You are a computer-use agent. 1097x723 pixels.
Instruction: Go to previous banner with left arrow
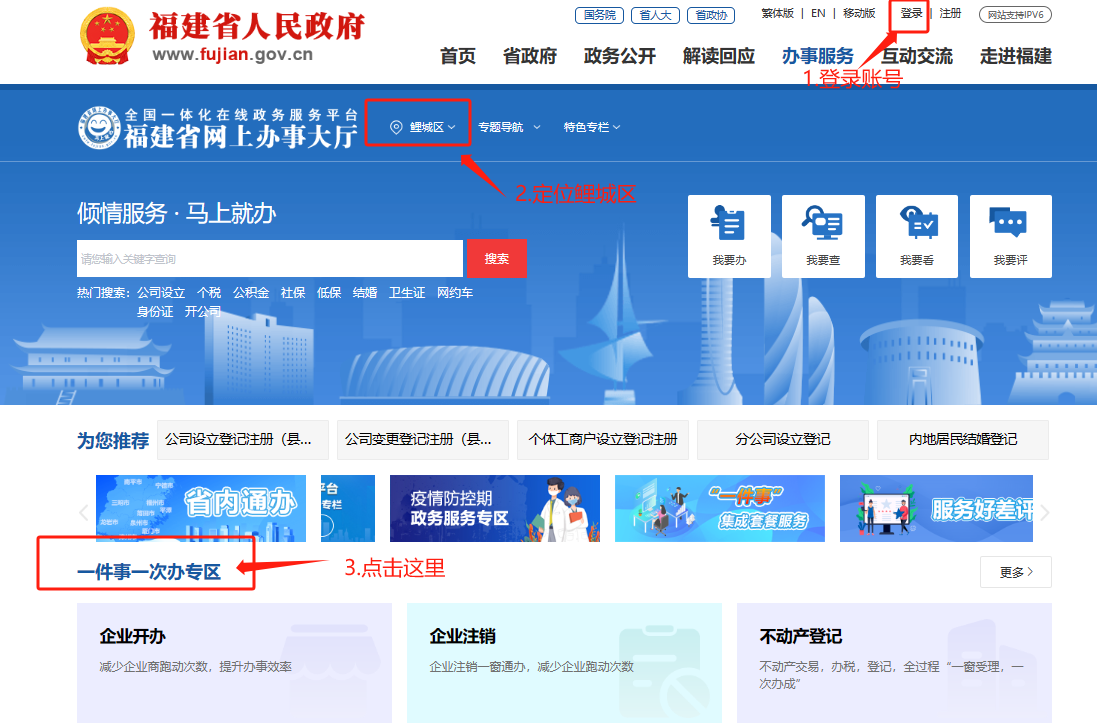pos(84,513)
